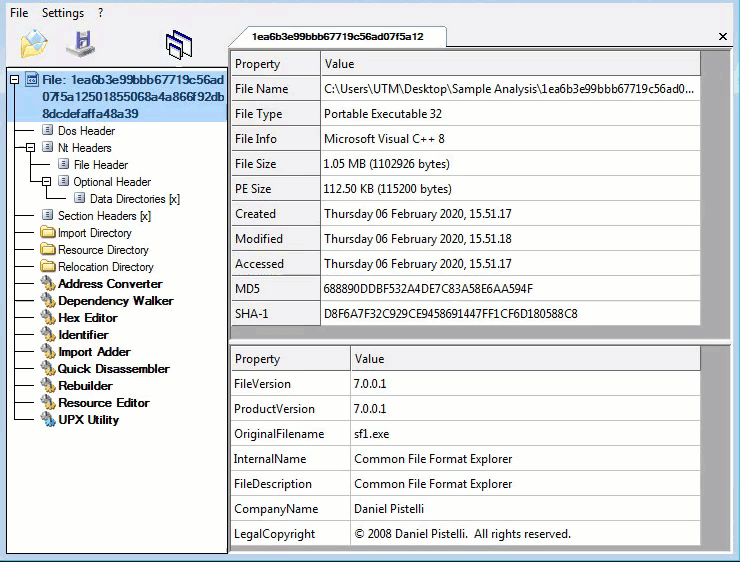Image resolution: width=740 pixels, height=562 pixels.
Task: Open the File menu
Action: coord(19,13)
